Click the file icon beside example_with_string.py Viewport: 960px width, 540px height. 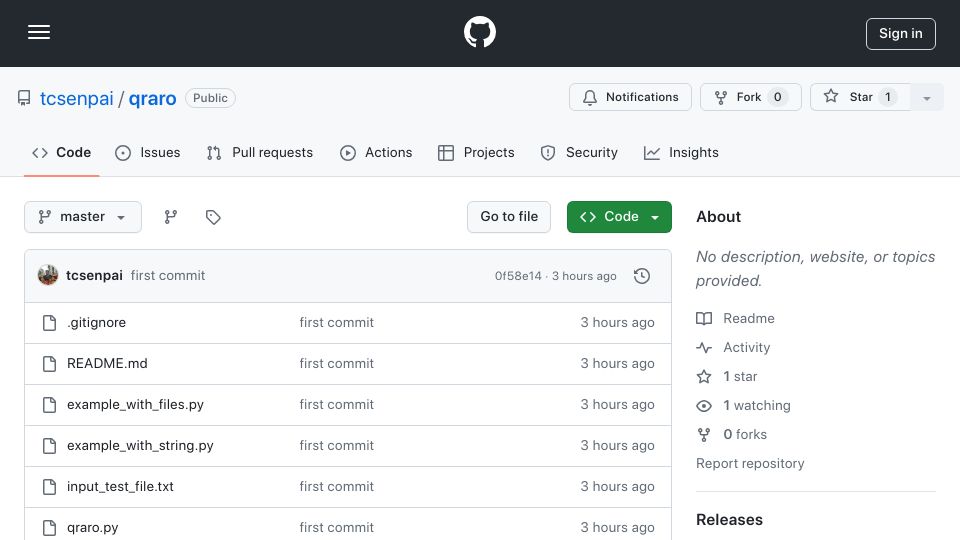(x=50, y=446)
